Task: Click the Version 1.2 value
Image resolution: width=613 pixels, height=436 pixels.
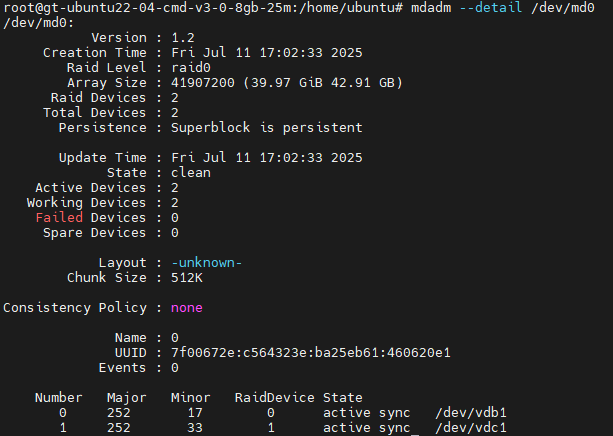Action: click(x=183, y=38)
